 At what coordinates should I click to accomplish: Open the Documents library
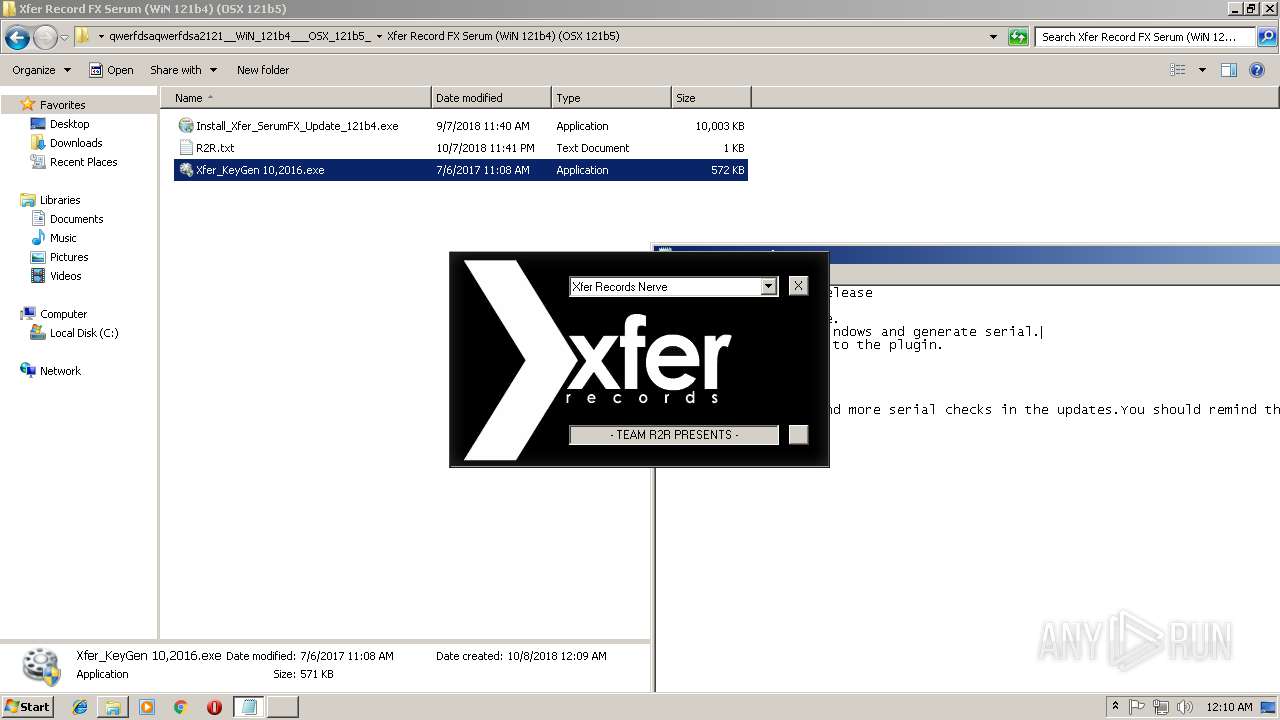click(76, 219)
